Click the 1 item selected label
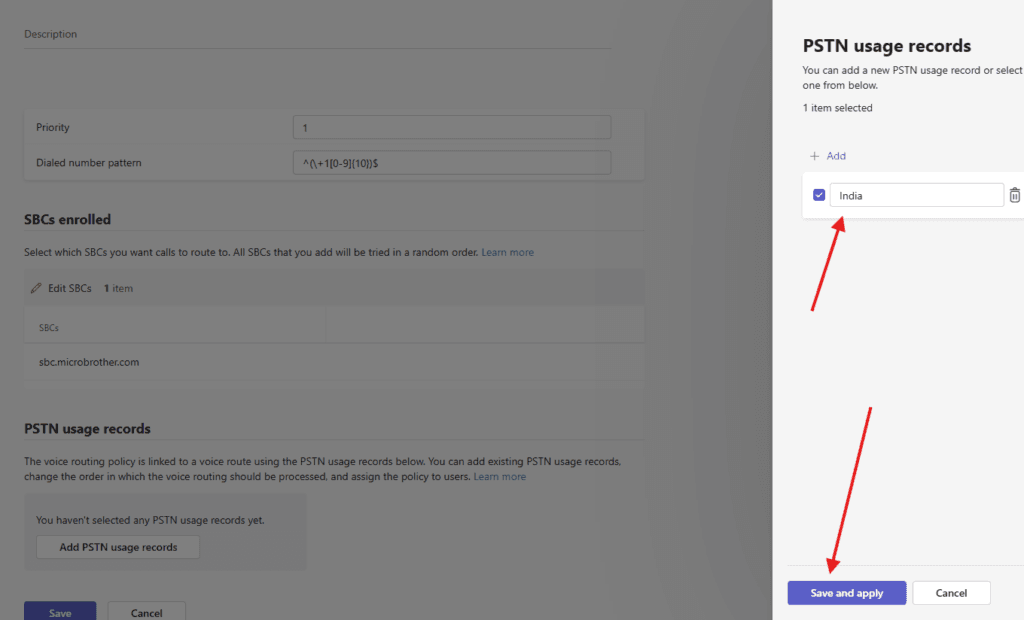 pyautogui.click(x=837, y=108)
